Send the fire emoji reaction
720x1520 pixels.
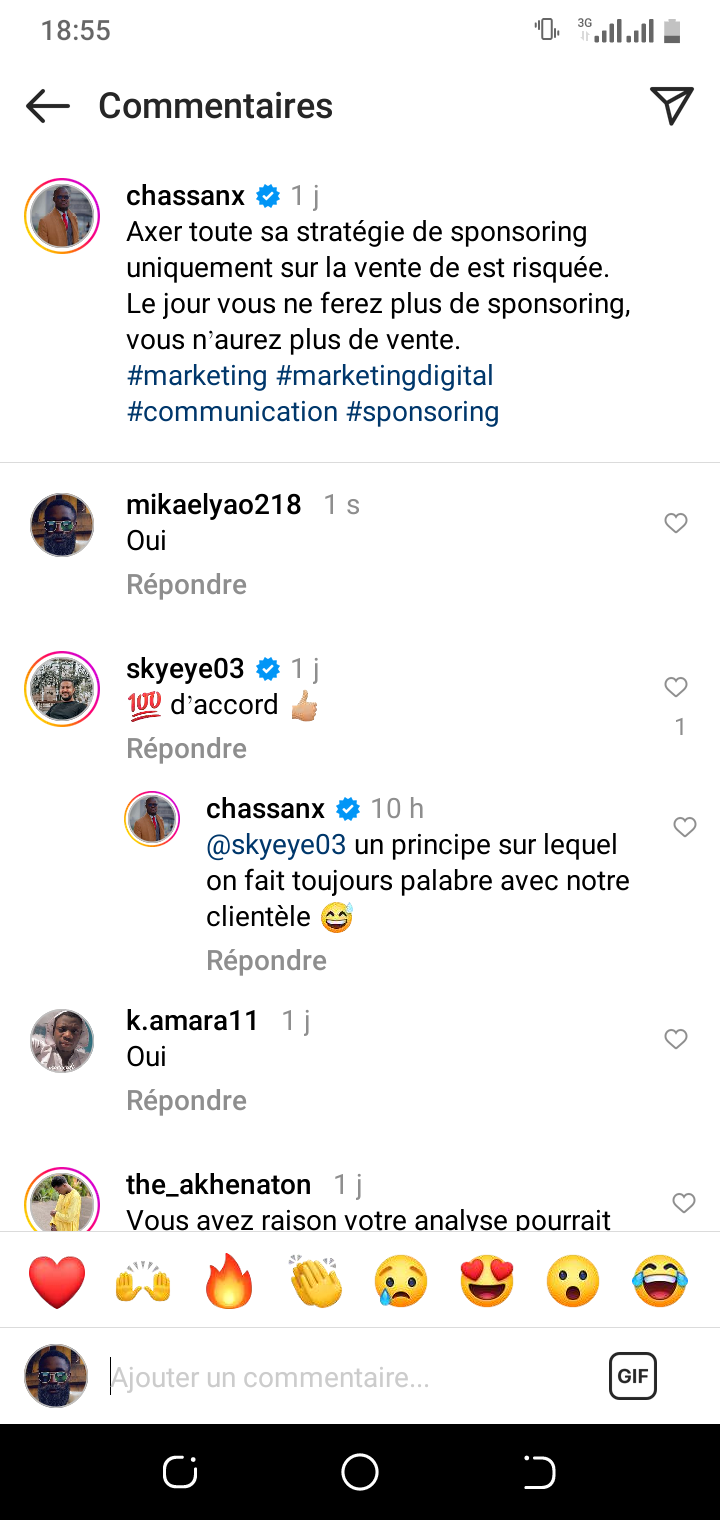click(229, 1281)
